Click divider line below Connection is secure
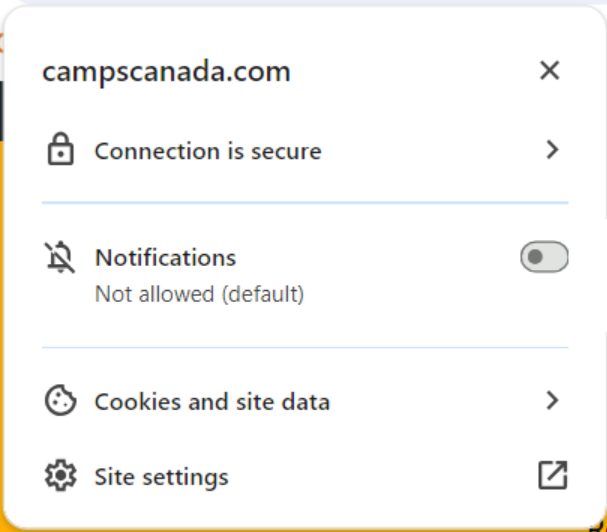607x532 pixels. [305, 203]
